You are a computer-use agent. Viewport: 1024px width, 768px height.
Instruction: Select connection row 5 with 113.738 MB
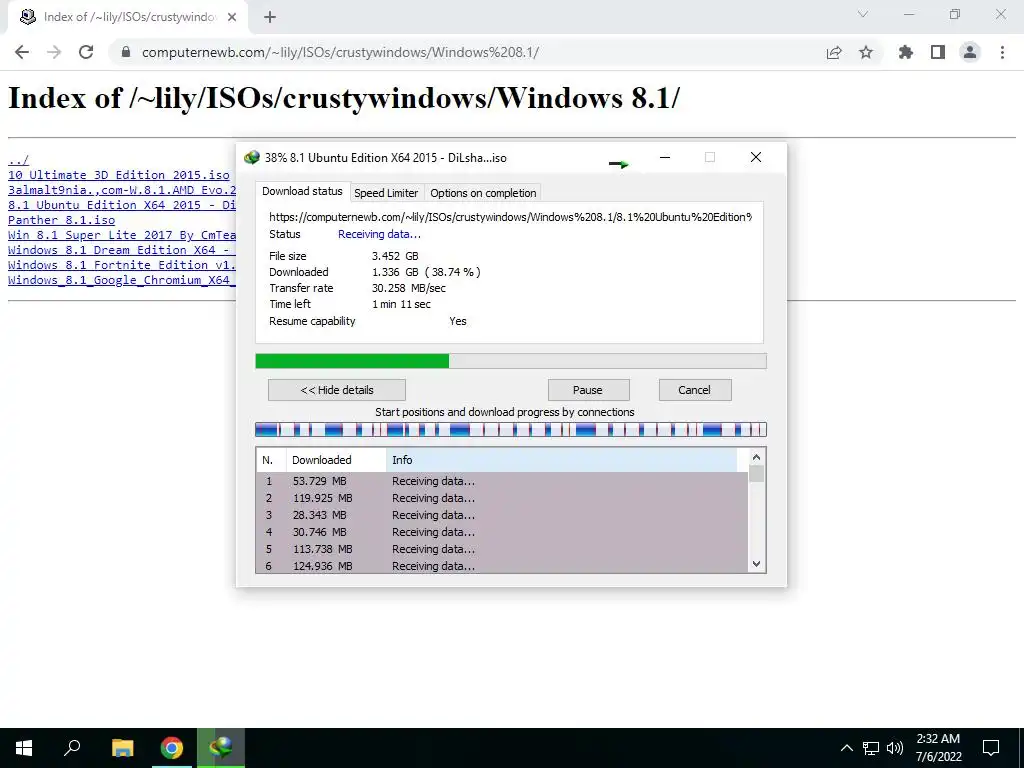[x=502, y=549]
